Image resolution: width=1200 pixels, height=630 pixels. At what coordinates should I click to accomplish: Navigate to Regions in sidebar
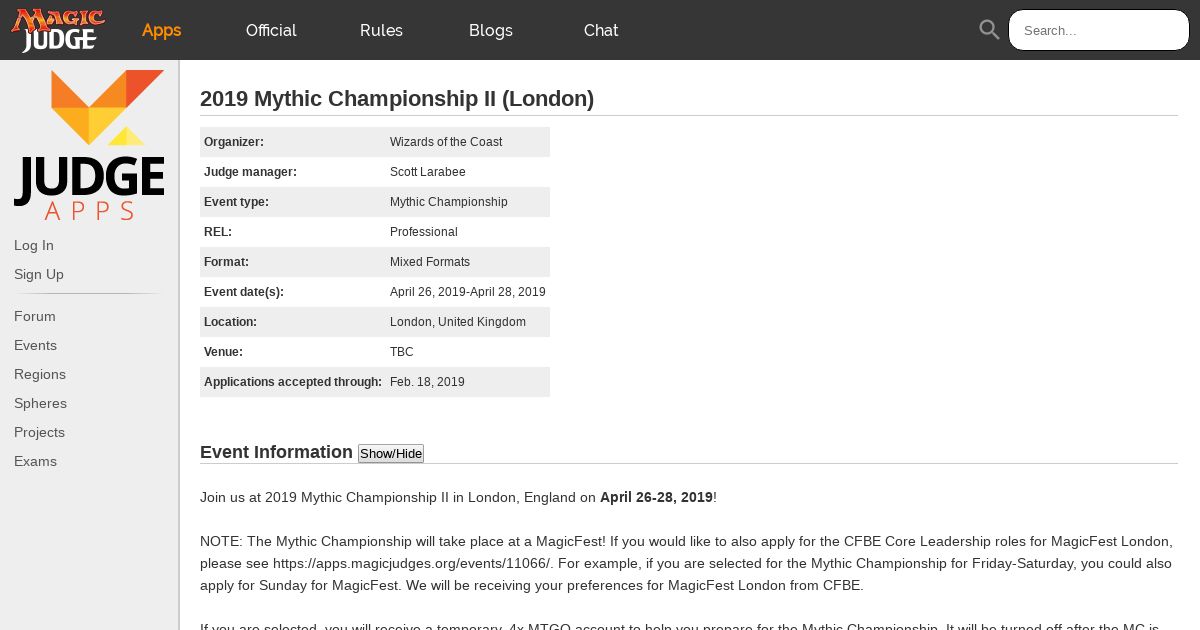point(40,374)
